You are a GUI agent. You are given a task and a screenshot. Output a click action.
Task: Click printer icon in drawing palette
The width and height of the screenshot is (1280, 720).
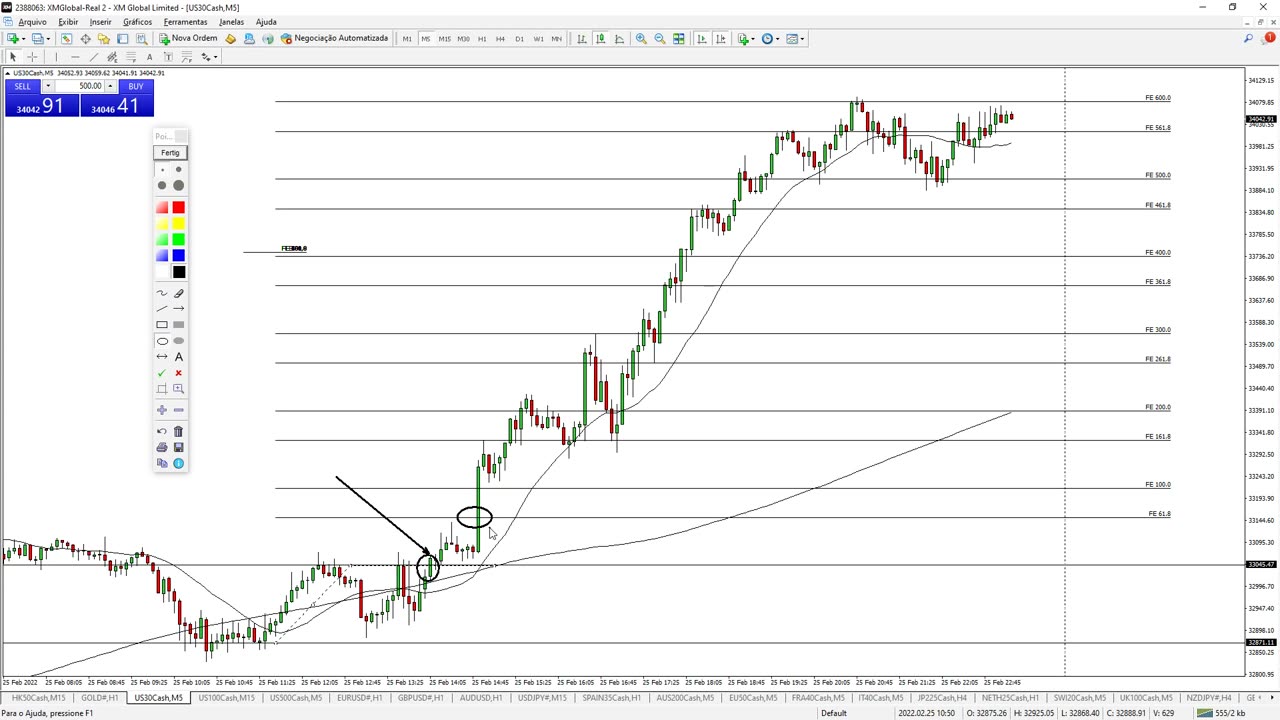[x=162, y=447]
